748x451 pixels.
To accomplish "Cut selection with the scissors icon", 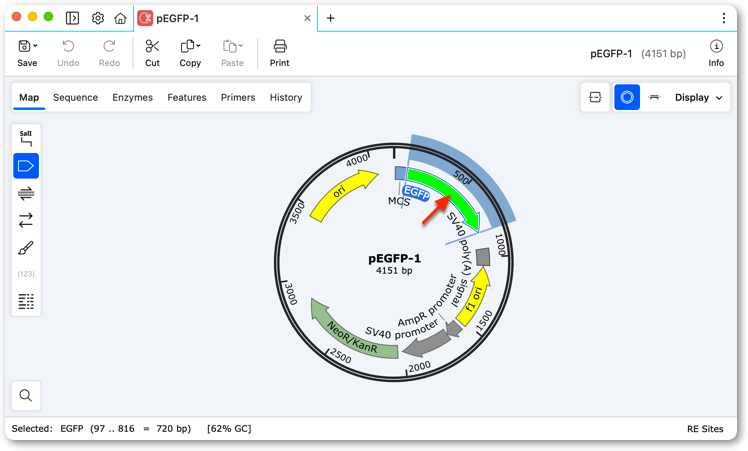I will [x=152, y=46].
